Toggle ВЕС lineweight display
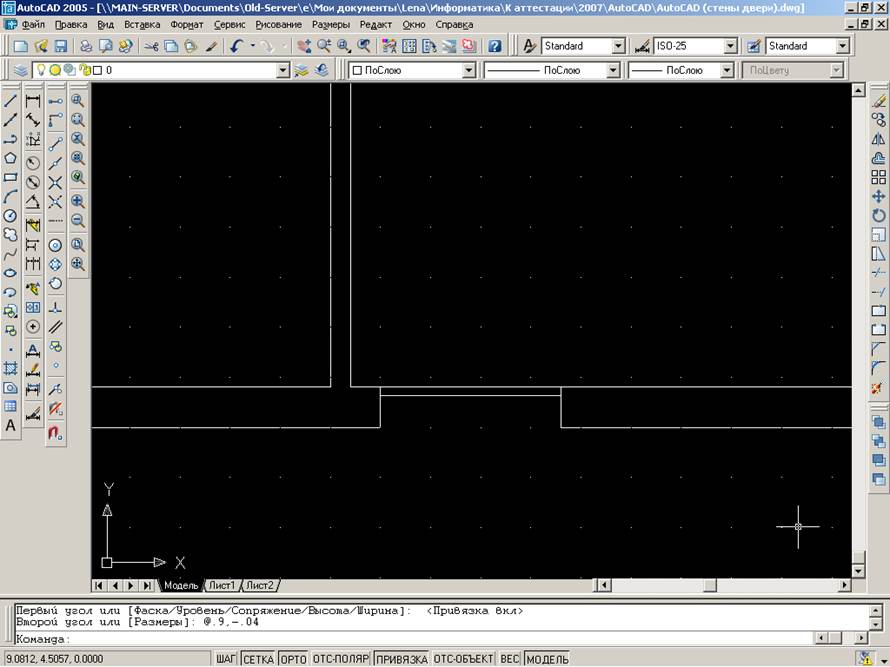 (510, 658)
